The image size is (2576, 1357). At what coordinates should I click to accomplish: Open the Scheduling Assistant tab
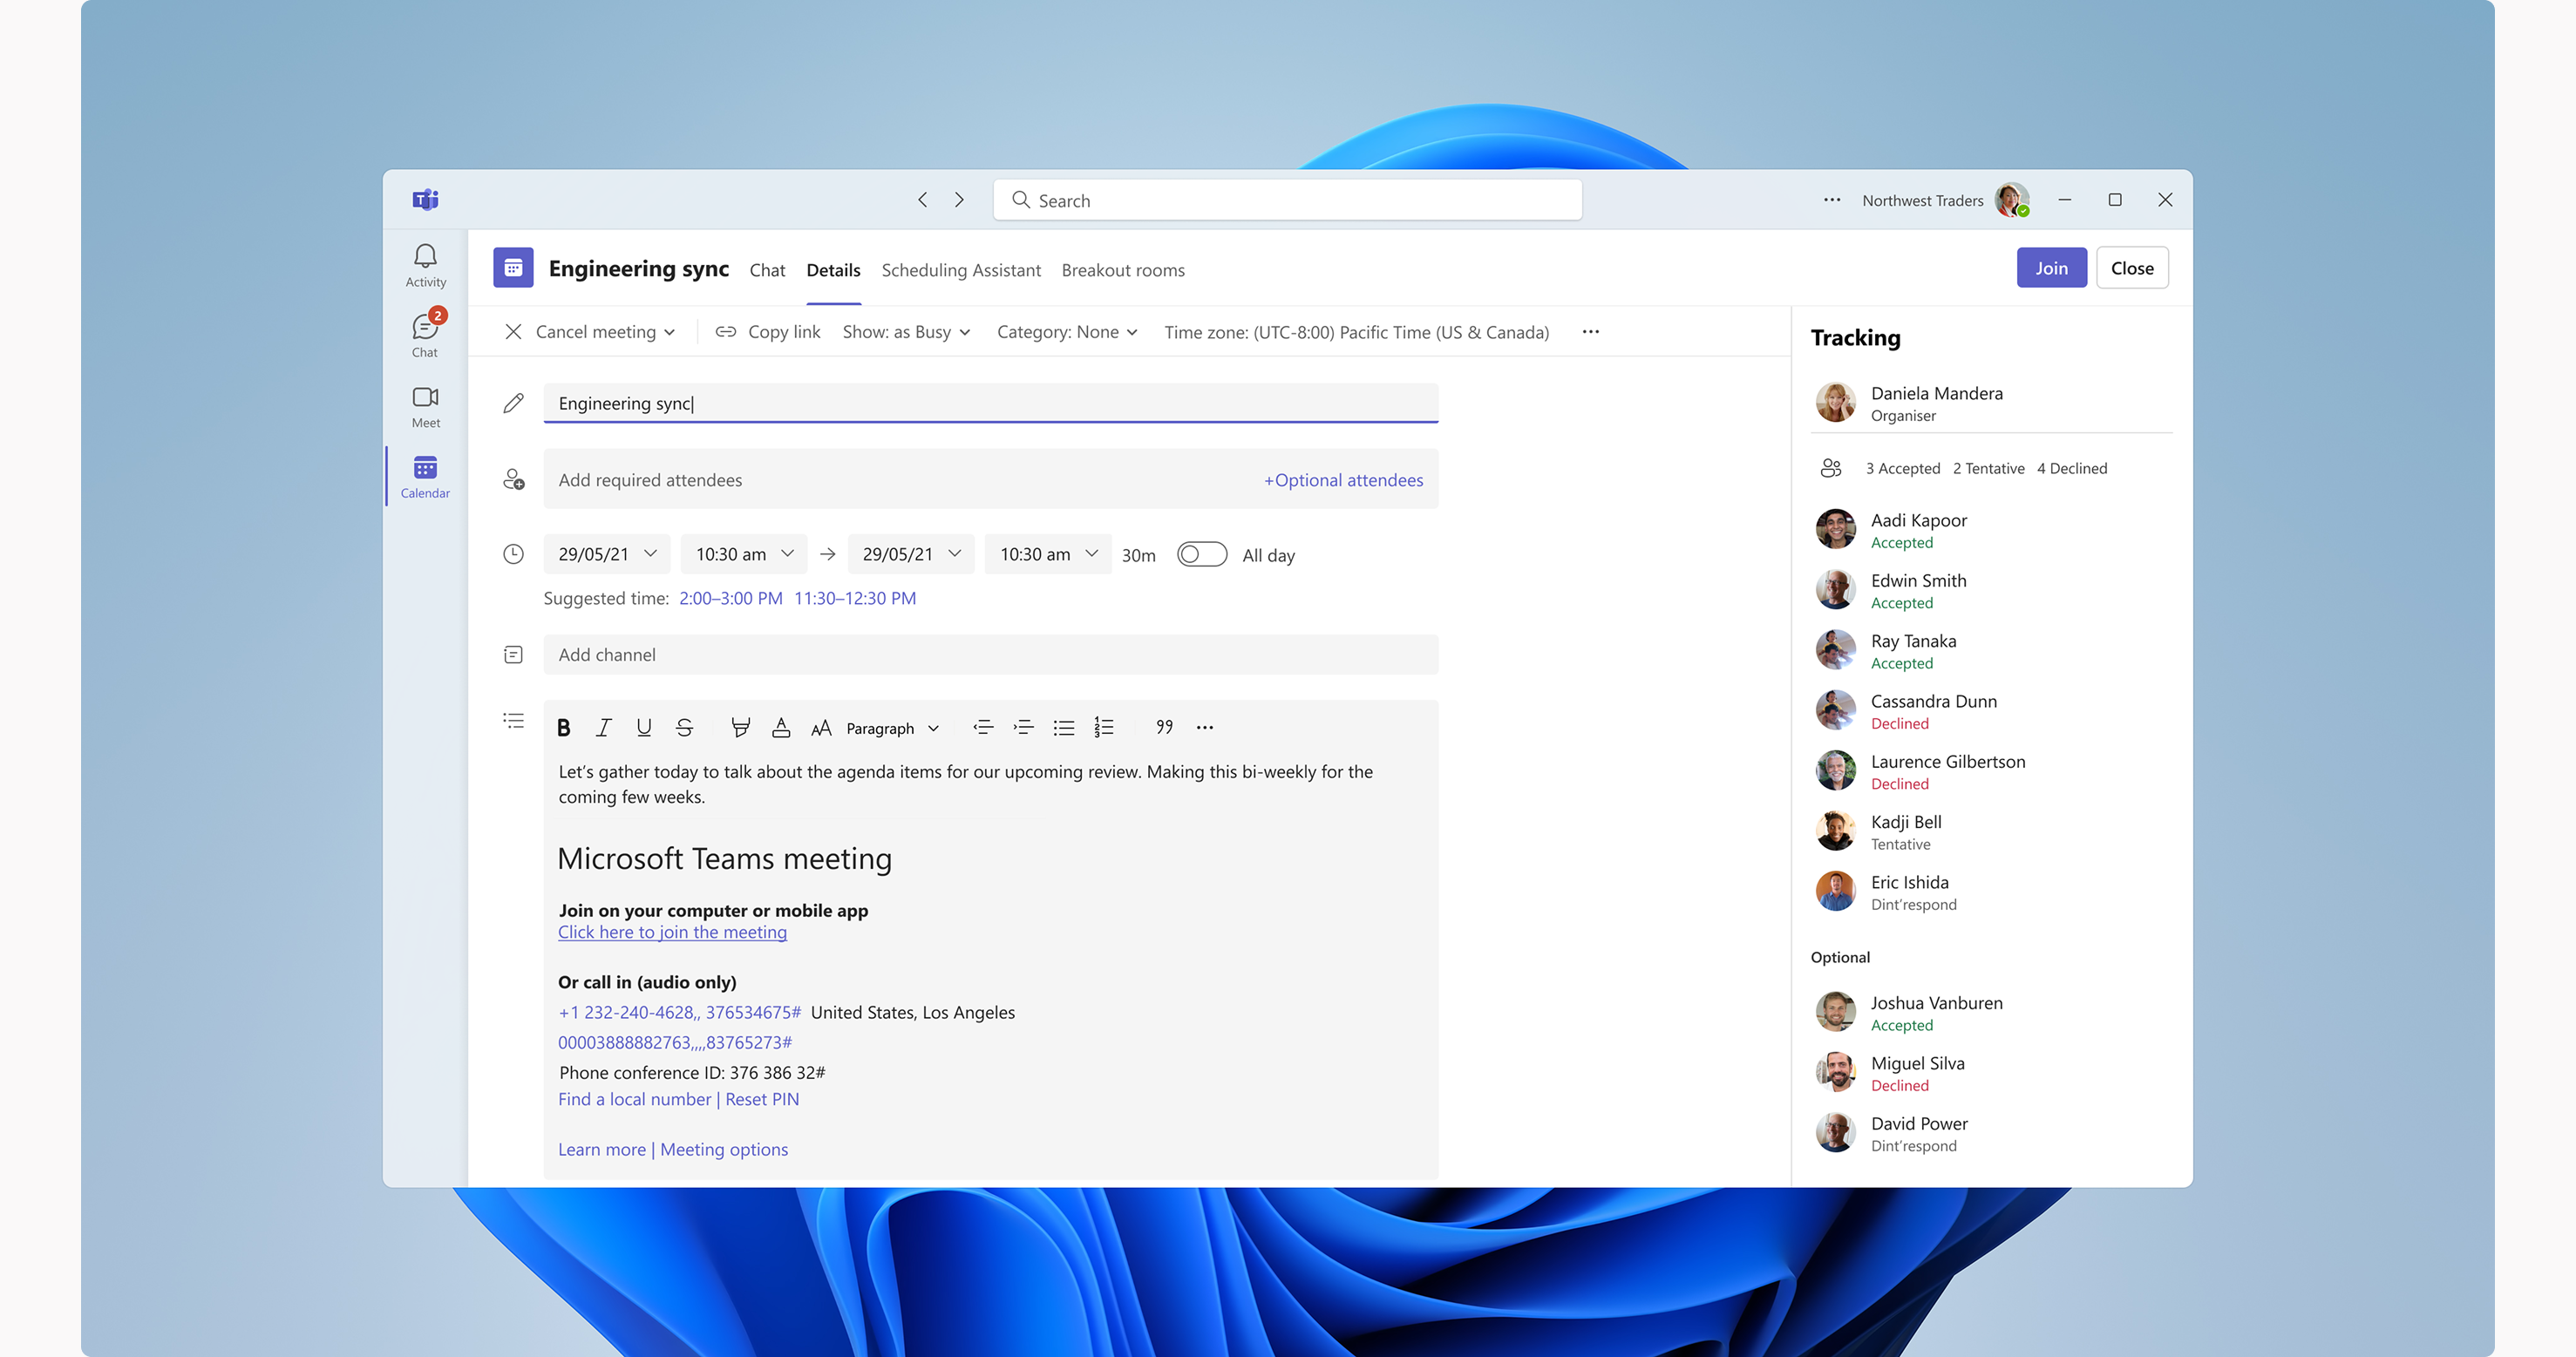coord(961,270)
